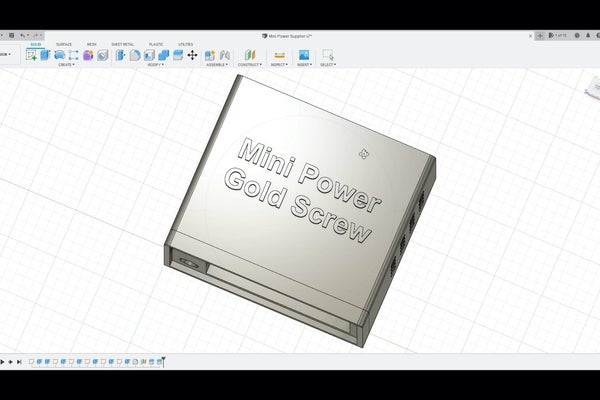Choose the Revolve tool
The width and height of the screenshot is (600, 400).
(x=59, y=55)
